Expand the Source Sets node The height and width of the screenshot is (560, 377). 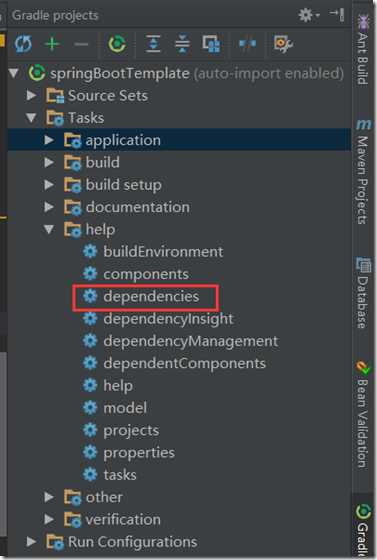click(x=31, y=95)
